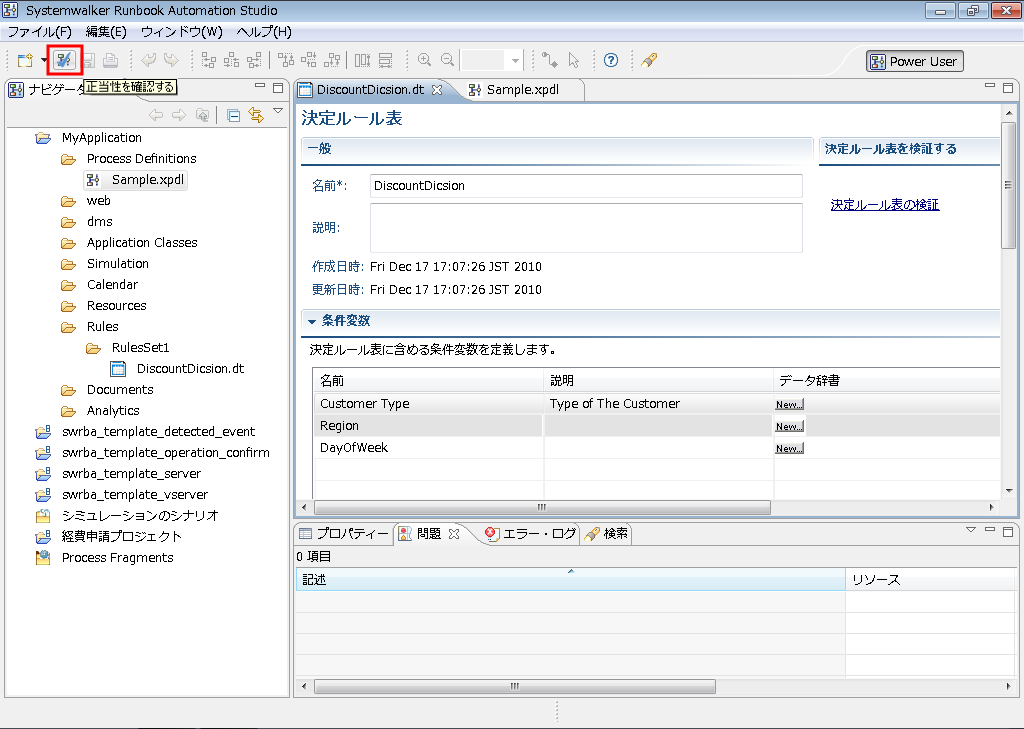1024x729 pixels.
Task: Click the validate (正当性を確認する) toolbar icon
Action: [x=64, y=61]
